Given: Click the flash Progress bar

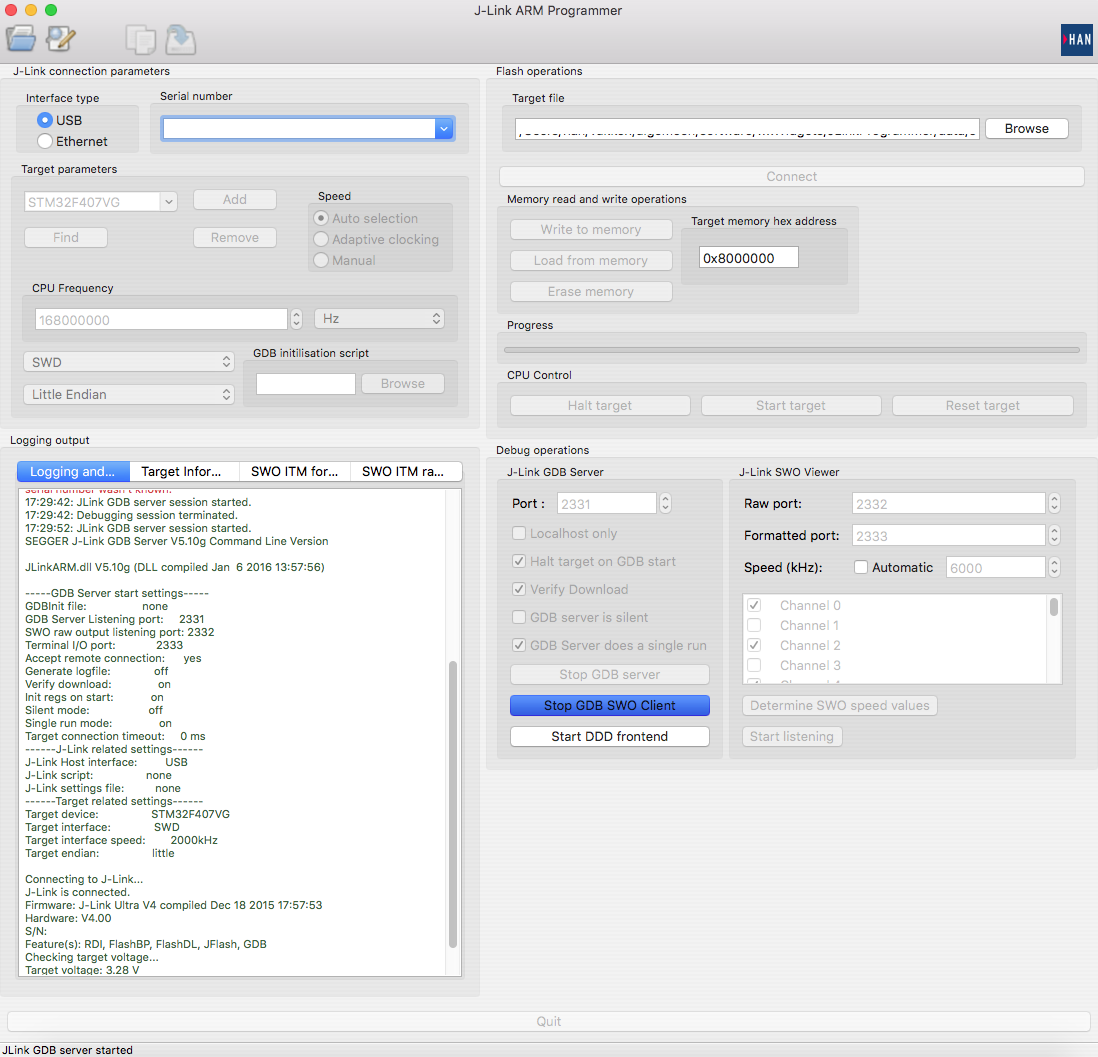Looking at the screenshot, I should [x=791, y=350].
